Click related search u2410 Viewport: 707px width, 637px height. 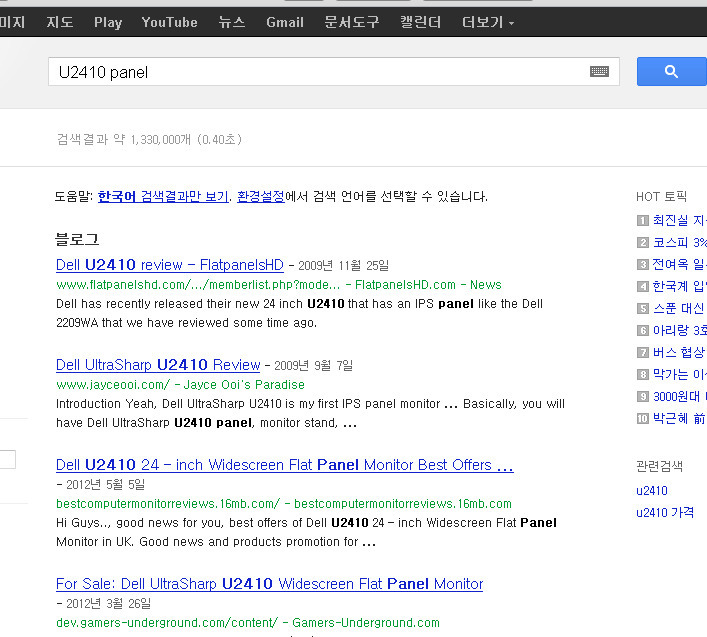point(652,490)
